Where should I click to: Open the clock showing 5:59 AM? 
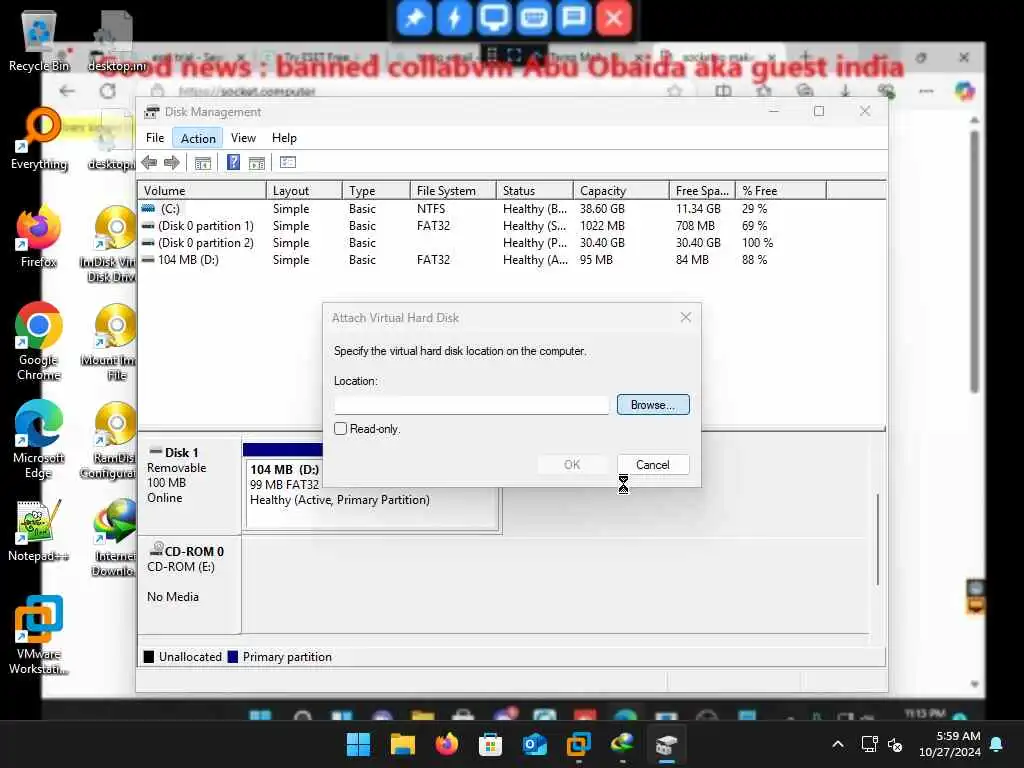click(950, 744)
